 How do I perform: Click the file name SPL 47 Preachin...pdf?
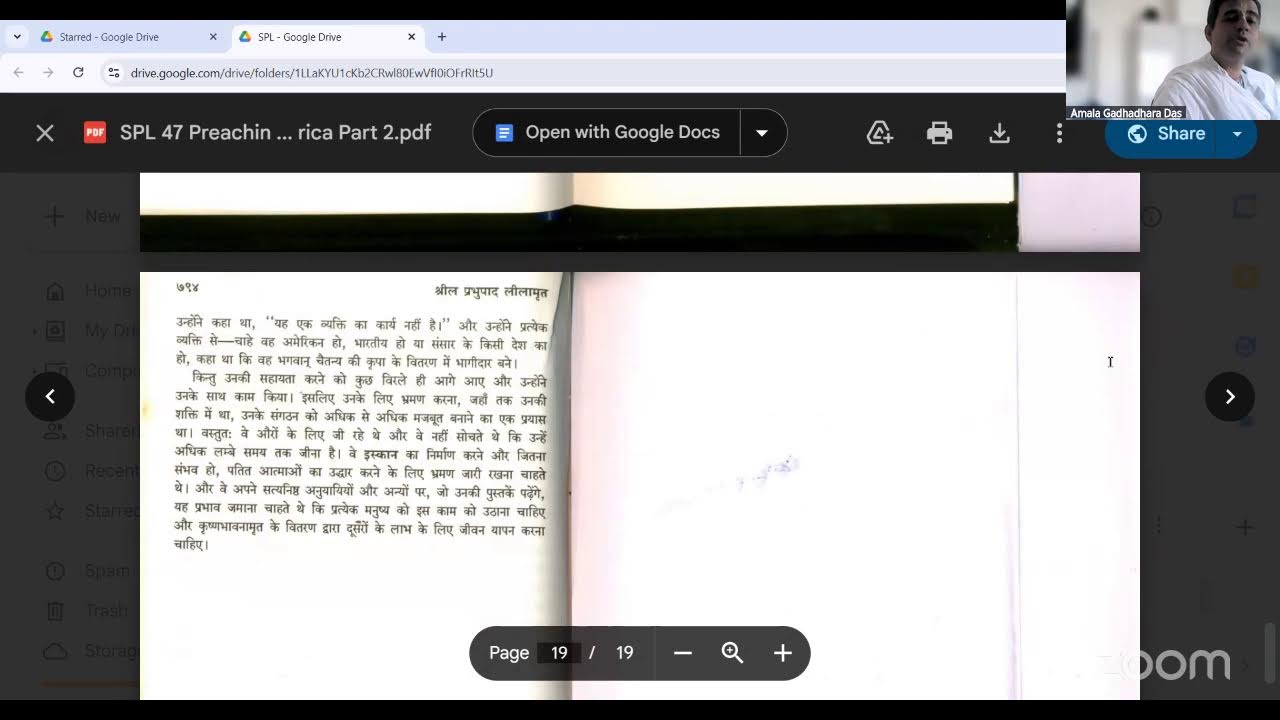(x=275, y=132)
